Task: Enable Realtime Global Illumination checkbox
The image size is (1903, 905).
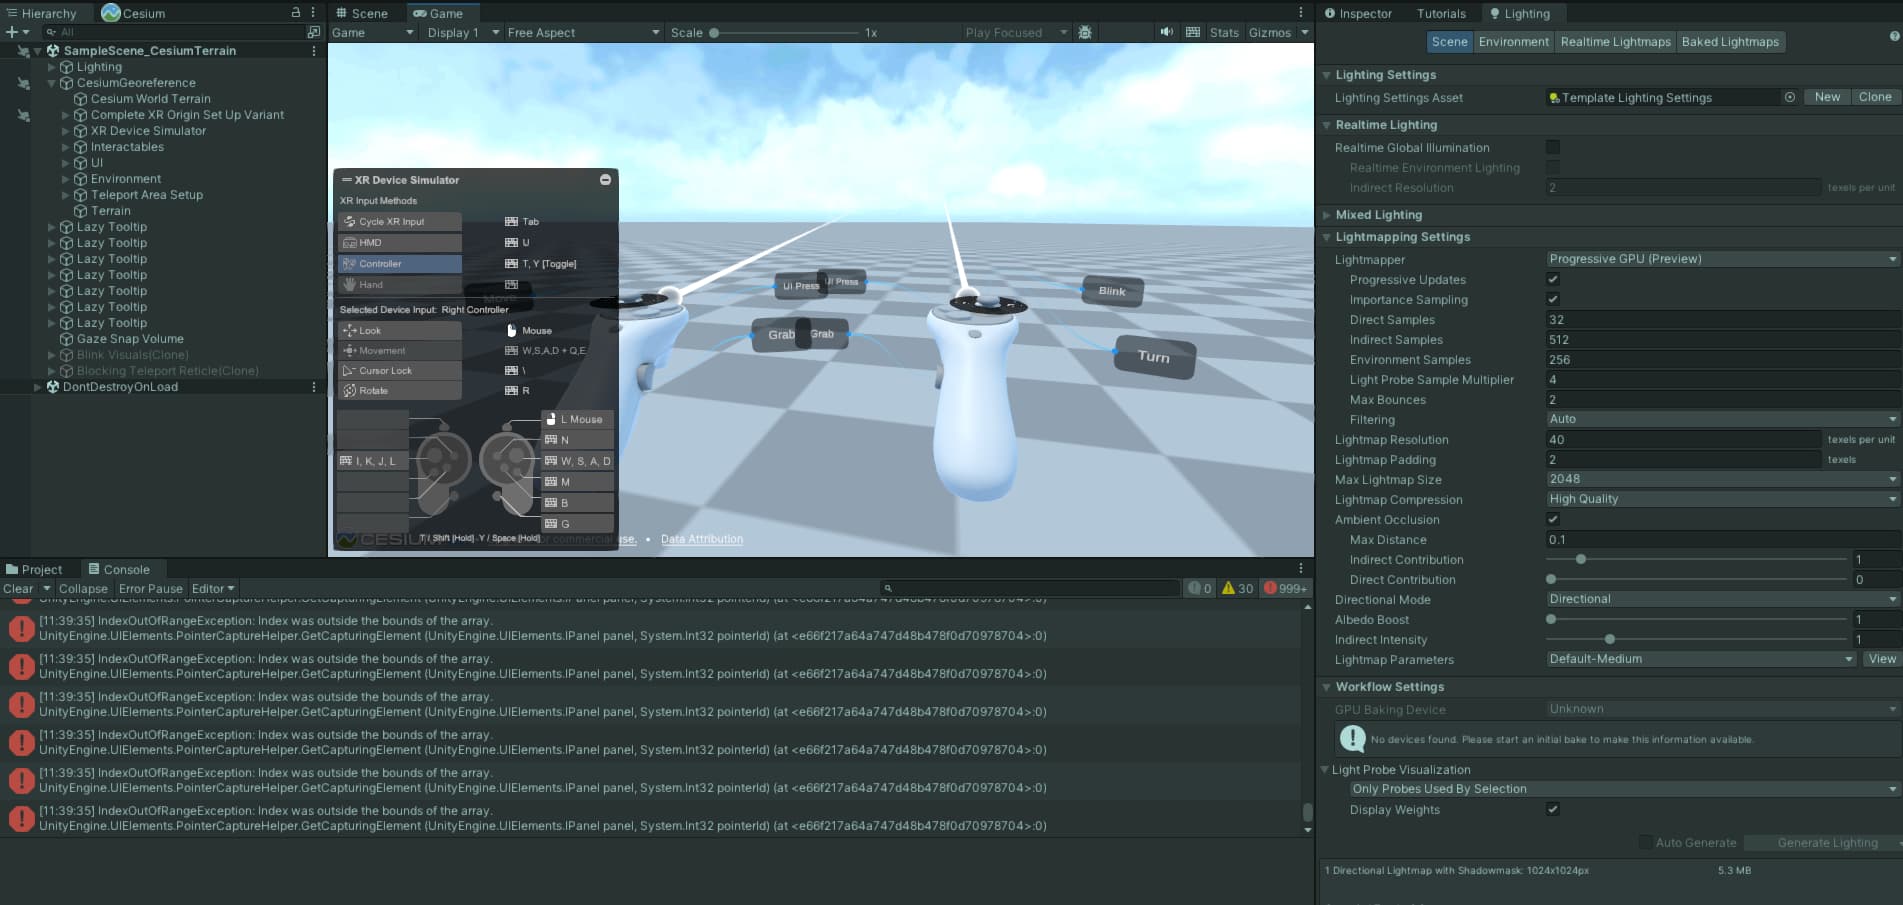Action: [x=1553, y=148]
